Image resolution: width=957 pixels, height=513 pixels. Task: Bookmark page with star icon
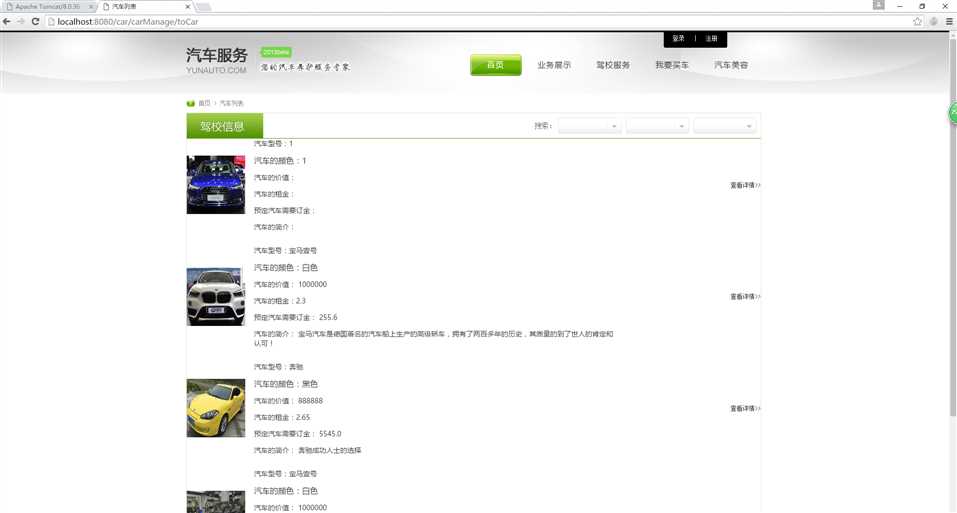917,21
